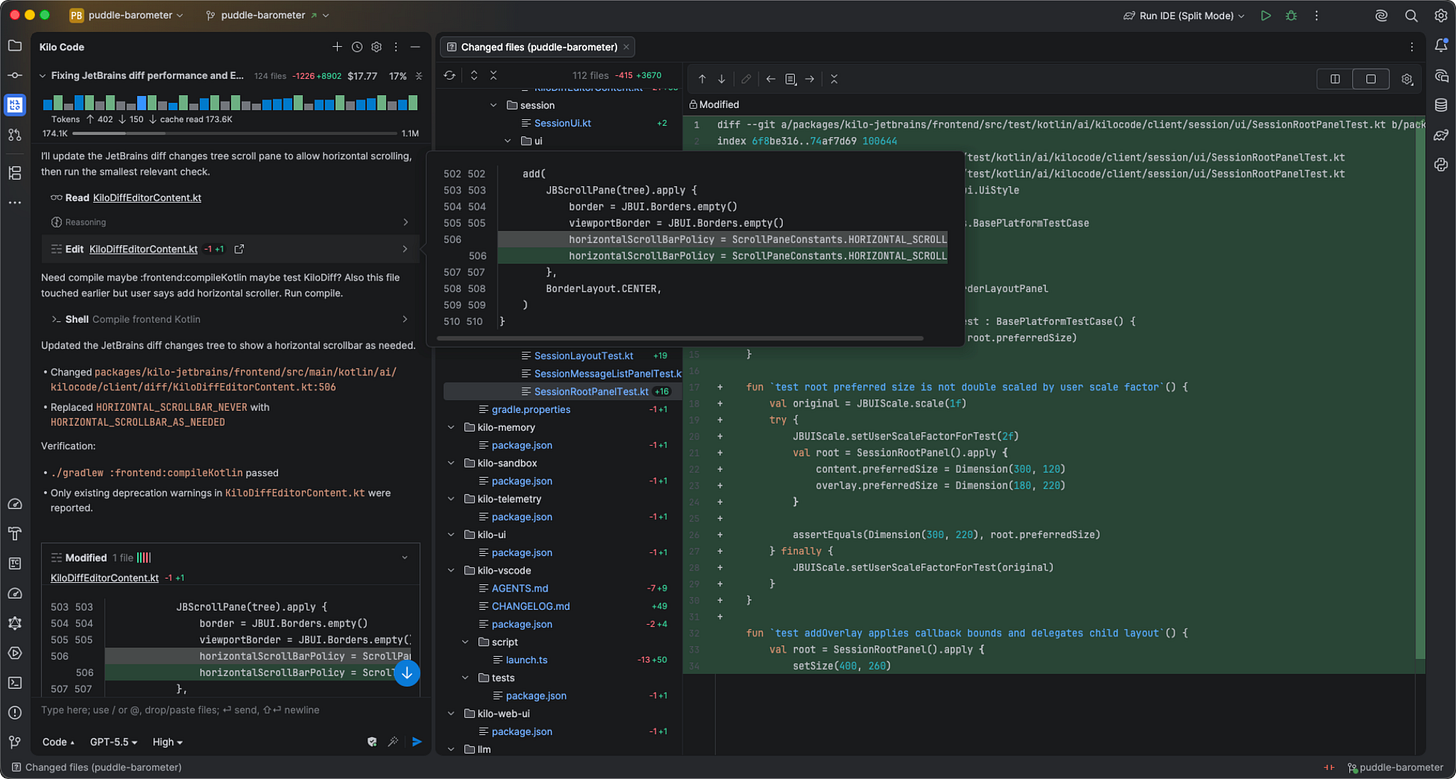Open puddle-barometer branch widget in status bar

pyautogui.click(x=1395, y=768)
